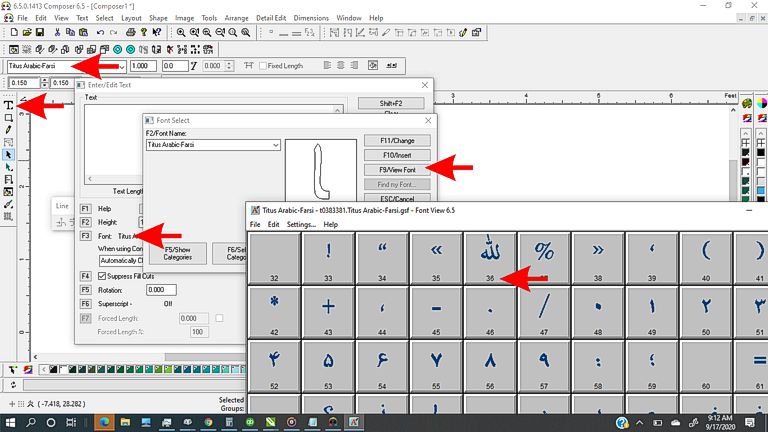This screenshot has height=432, width=768.
Task: Click right text justification icon
Action: click(x=354, y=65)
